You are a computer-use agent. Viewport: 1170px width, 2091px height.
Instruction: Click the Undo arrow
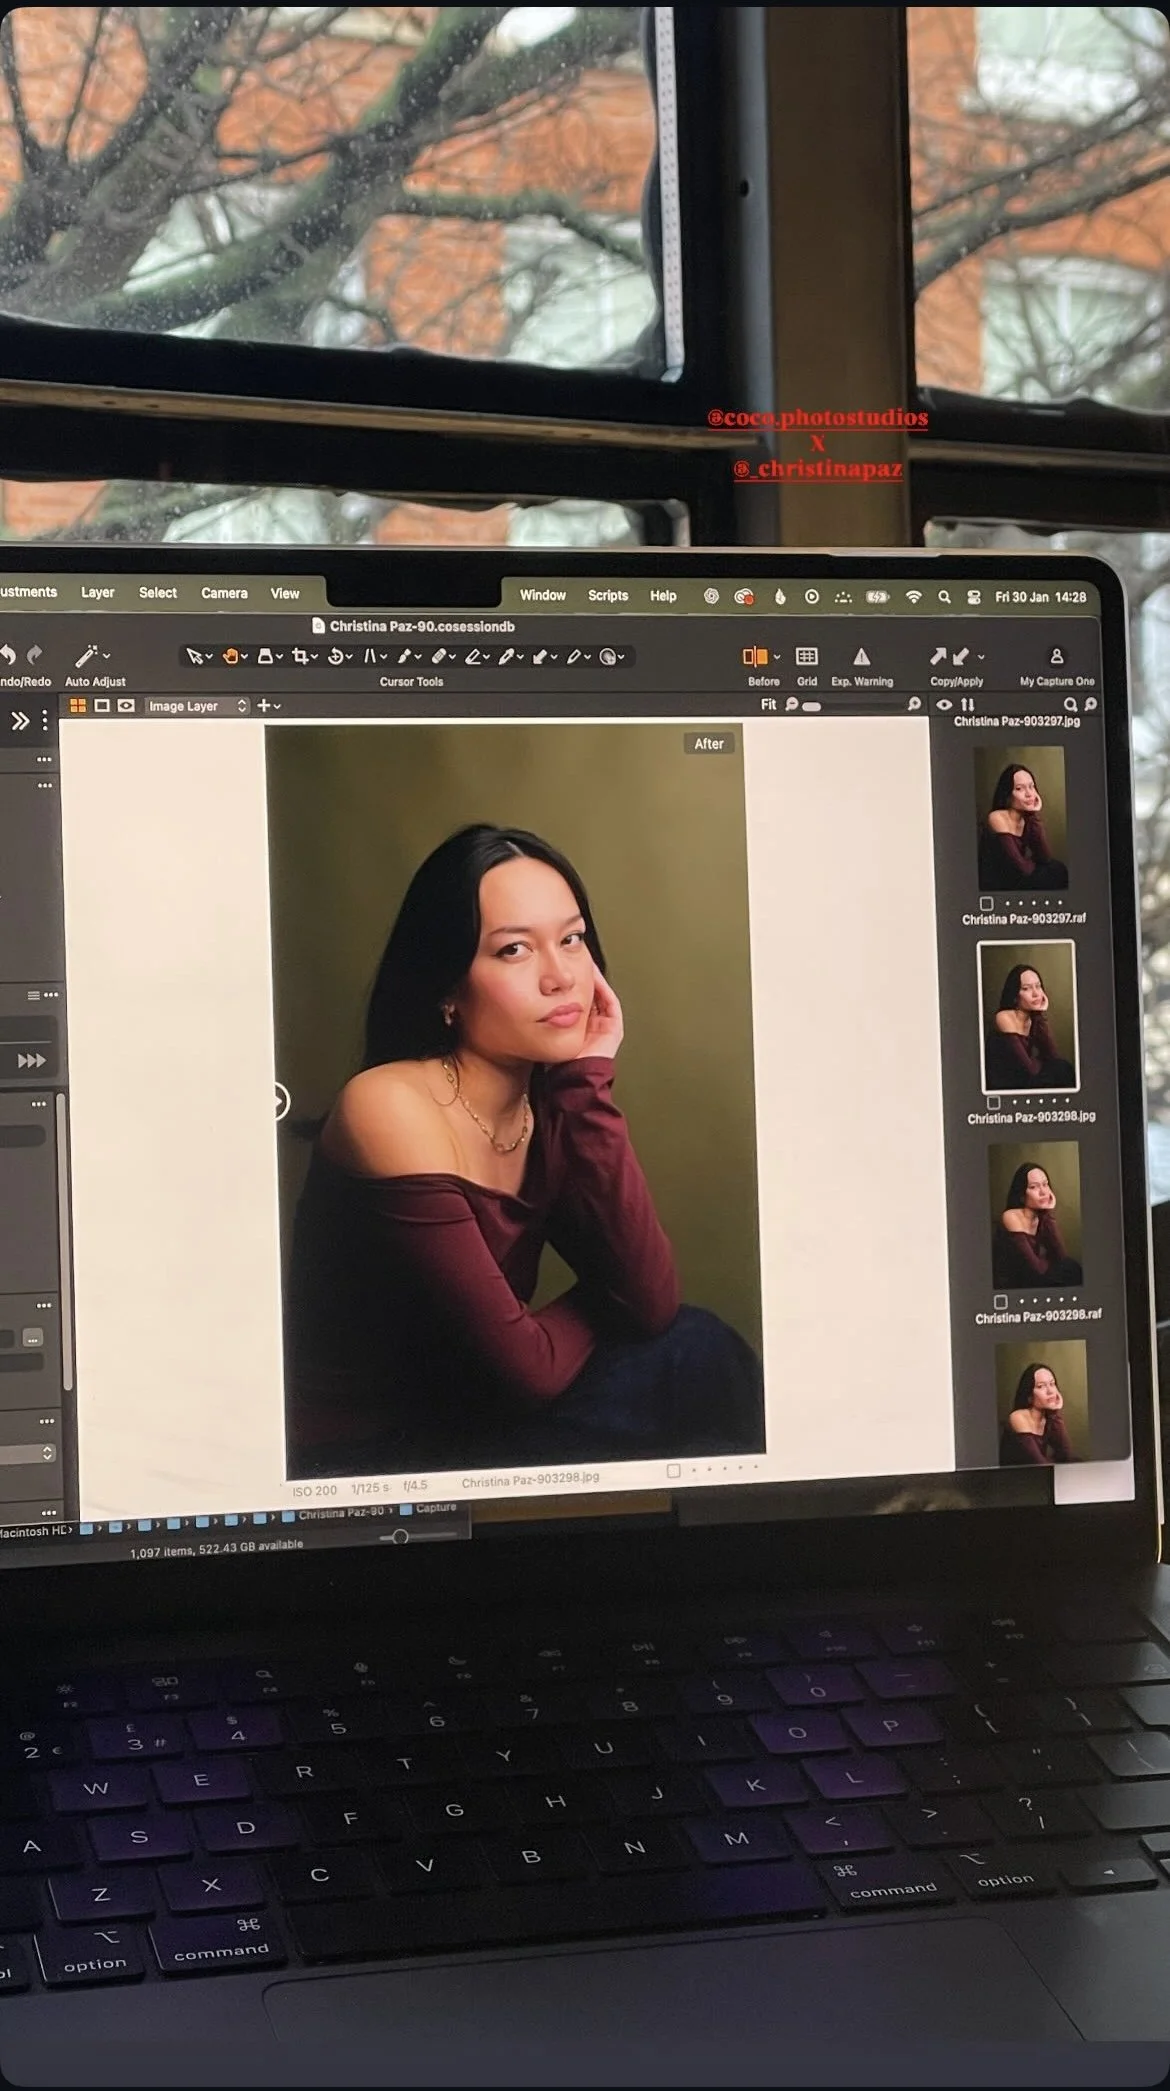(8, 656)
